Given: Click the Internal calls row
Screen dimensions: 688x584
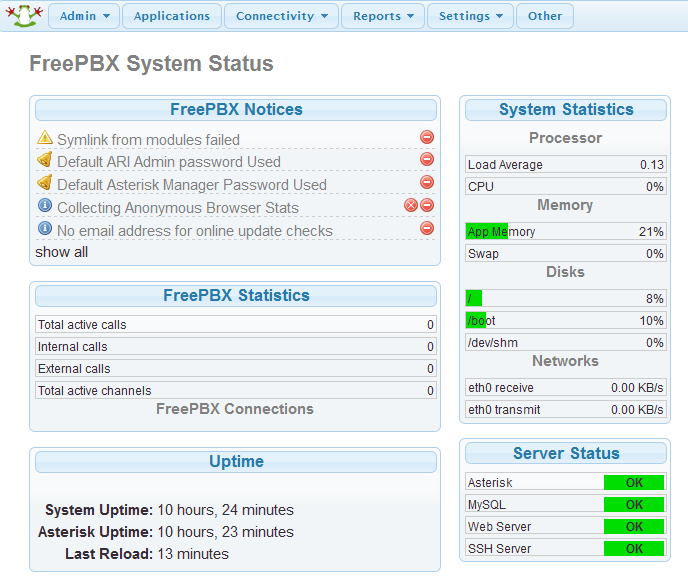Looking at the screenshot, I should [x=236, y=346].
